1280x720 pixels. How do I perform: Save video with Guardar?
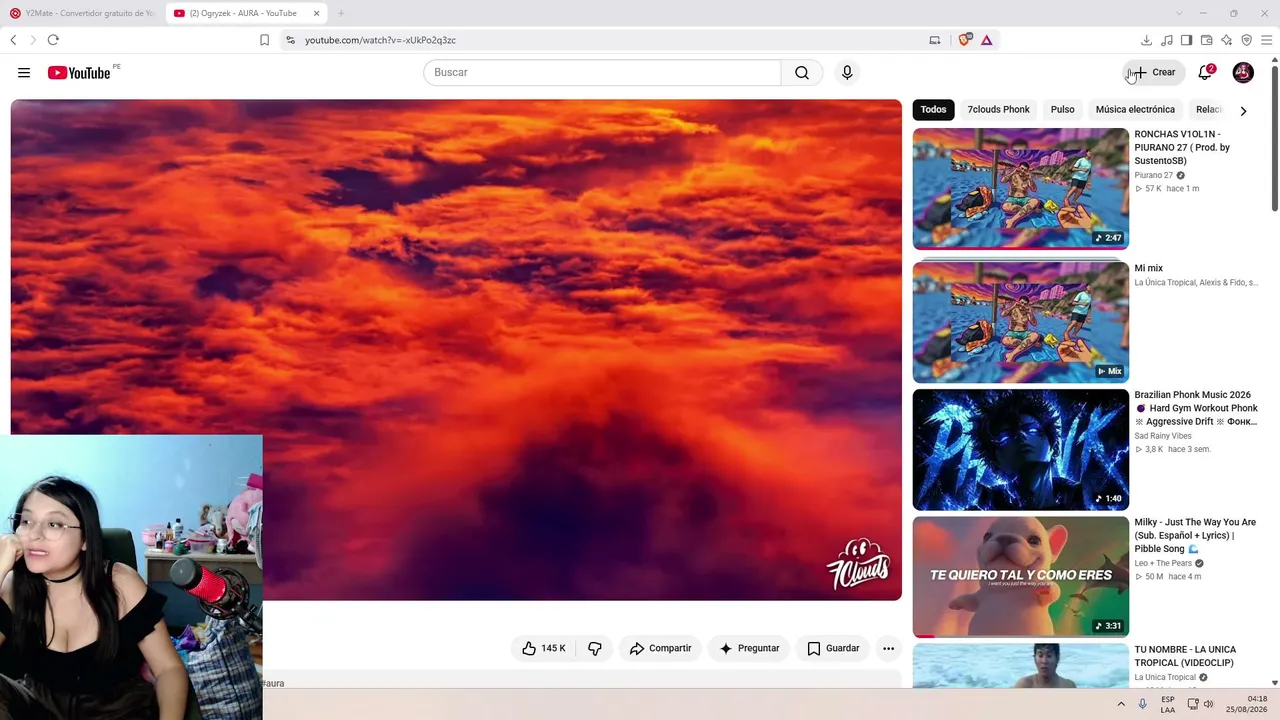tap(833, 648)
